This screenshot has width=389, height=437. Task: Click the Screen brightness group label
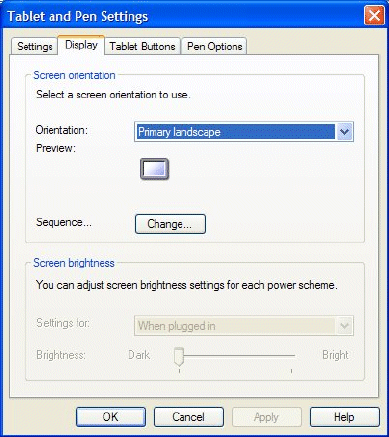pos(74,263)
